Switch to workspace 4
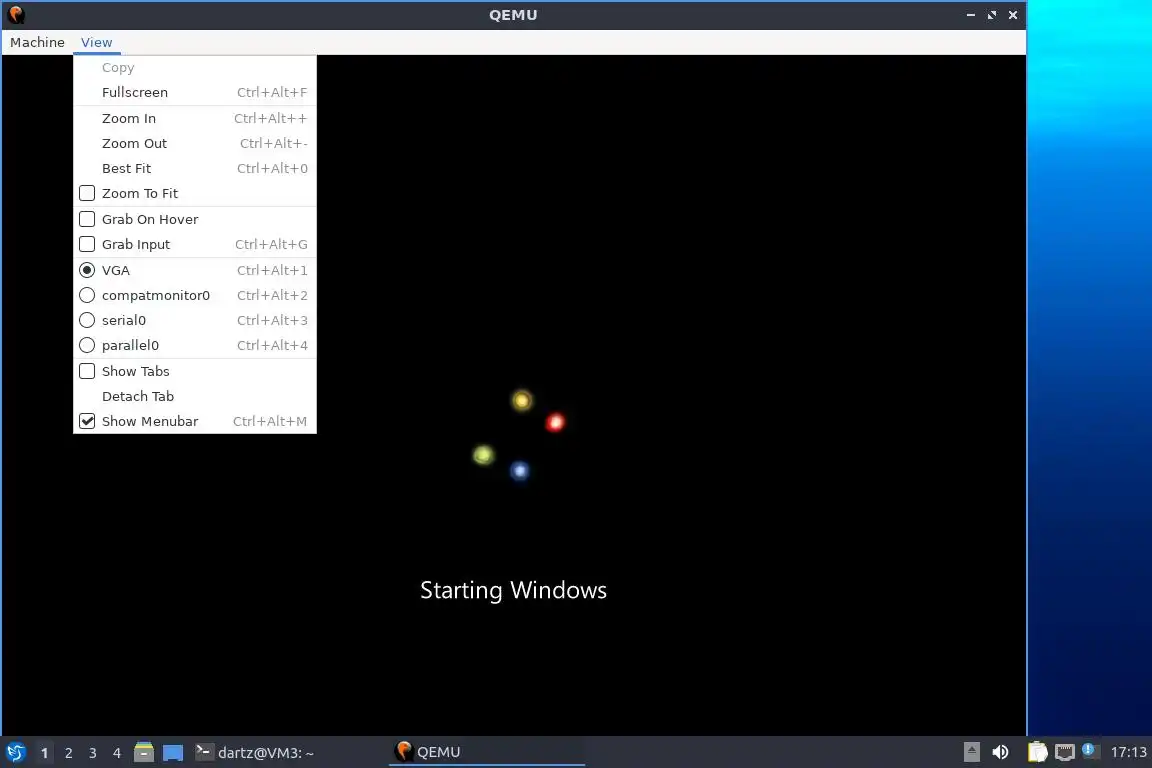 (117, 753)
